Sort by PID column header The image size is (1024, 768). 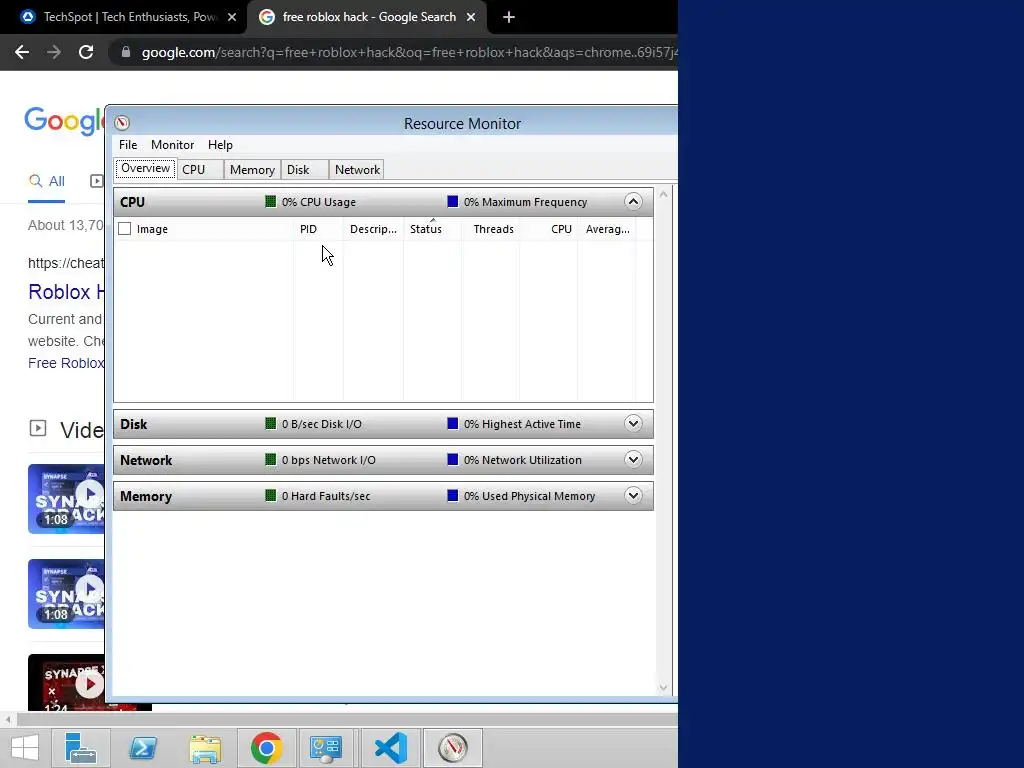(x=318, y=229)
